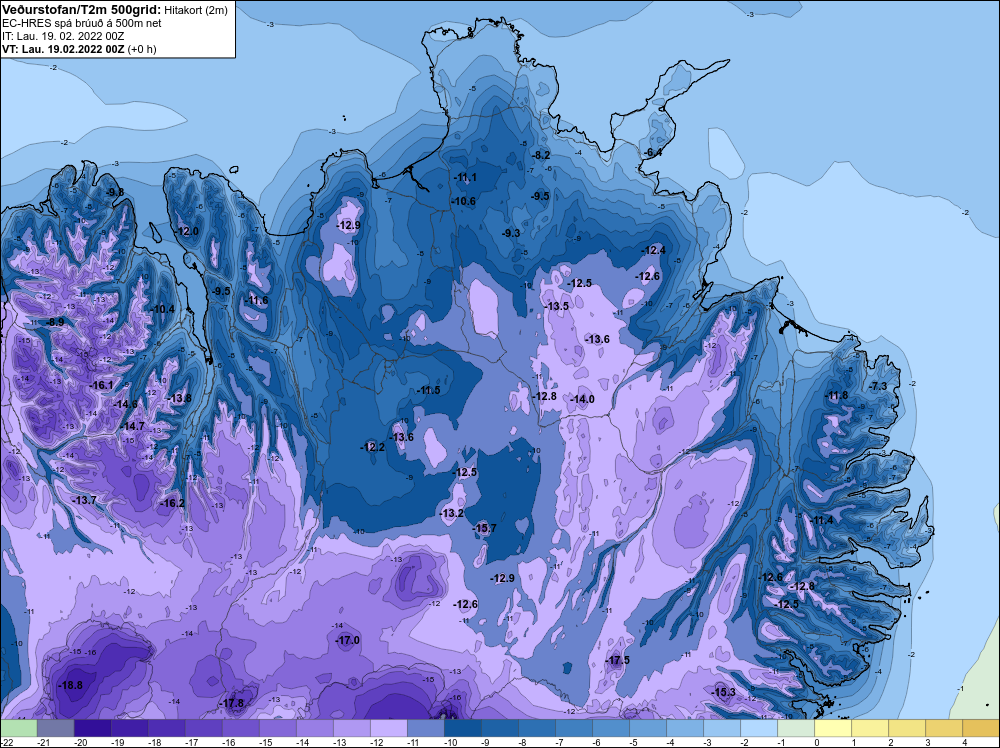Click the -14.6 temperature label
This screenshot has width=1000, height=748.
pos(126,404)
